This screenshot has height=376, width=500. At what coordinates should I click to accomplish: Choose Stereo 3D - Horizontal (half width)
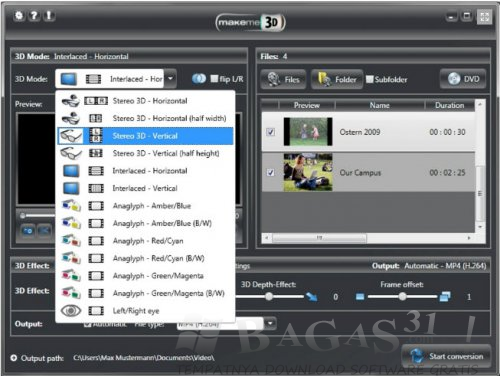(x=146, y=118)
